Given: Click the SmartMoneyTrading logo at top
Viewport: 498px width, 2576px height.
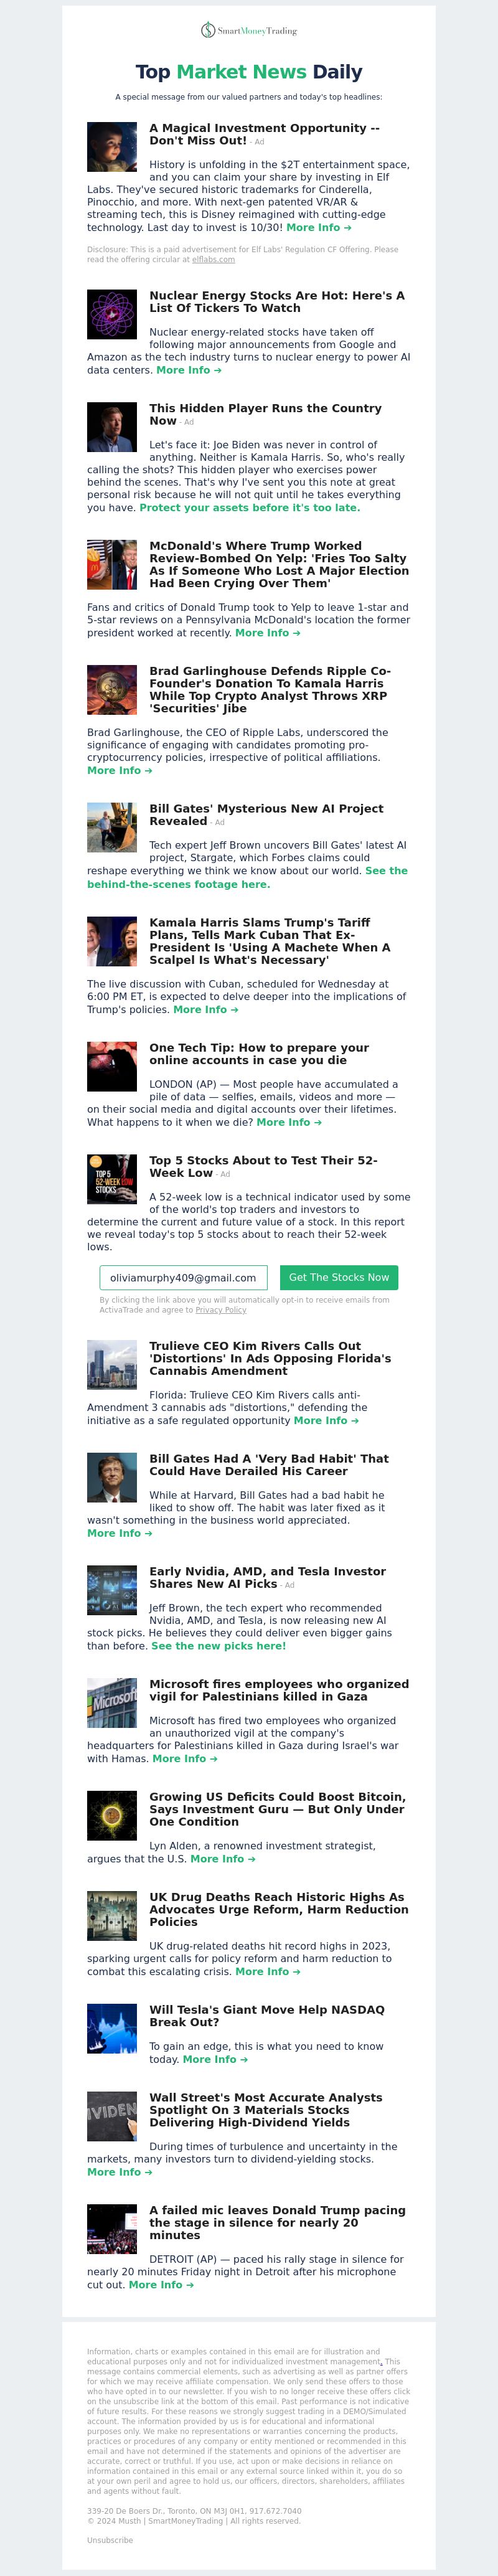Looking at the screenshot, I should pos(249,31).
